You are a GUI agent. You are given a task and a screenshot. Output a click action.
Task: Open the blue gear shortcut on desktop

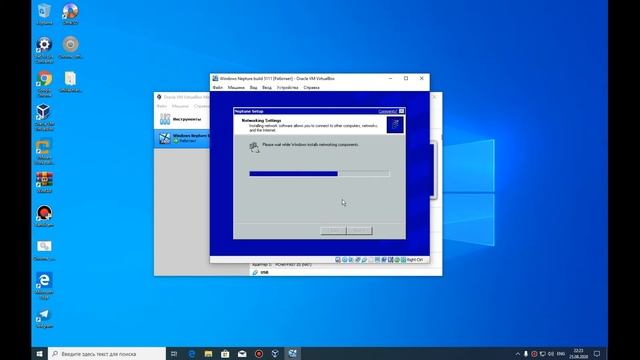pyautogui.click(x=44, y=49)
